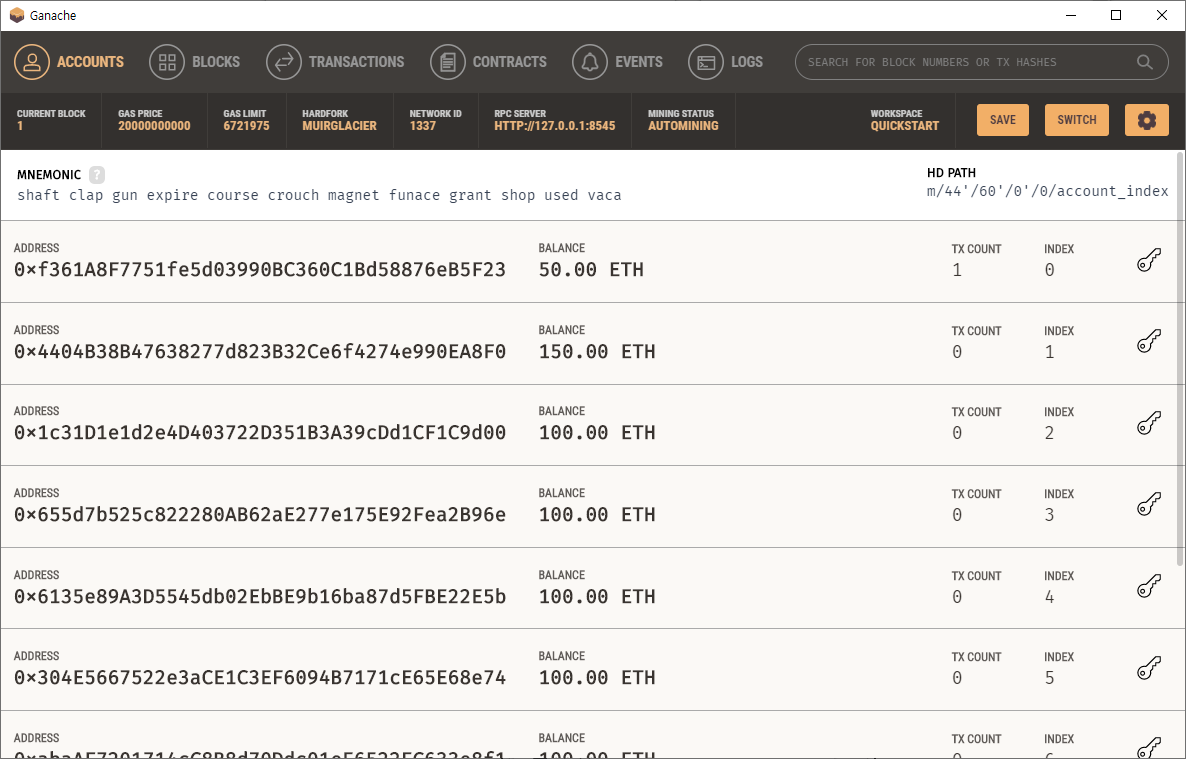Viewport: 1186px width, 759px height.
Task: Click the Accounts person icon
Action: 32,62
